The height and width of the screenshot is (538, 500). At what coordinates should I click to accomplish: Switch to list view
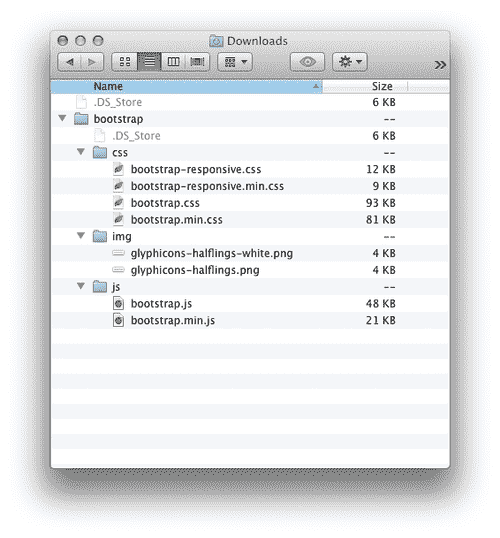click(x=149, y=62)
